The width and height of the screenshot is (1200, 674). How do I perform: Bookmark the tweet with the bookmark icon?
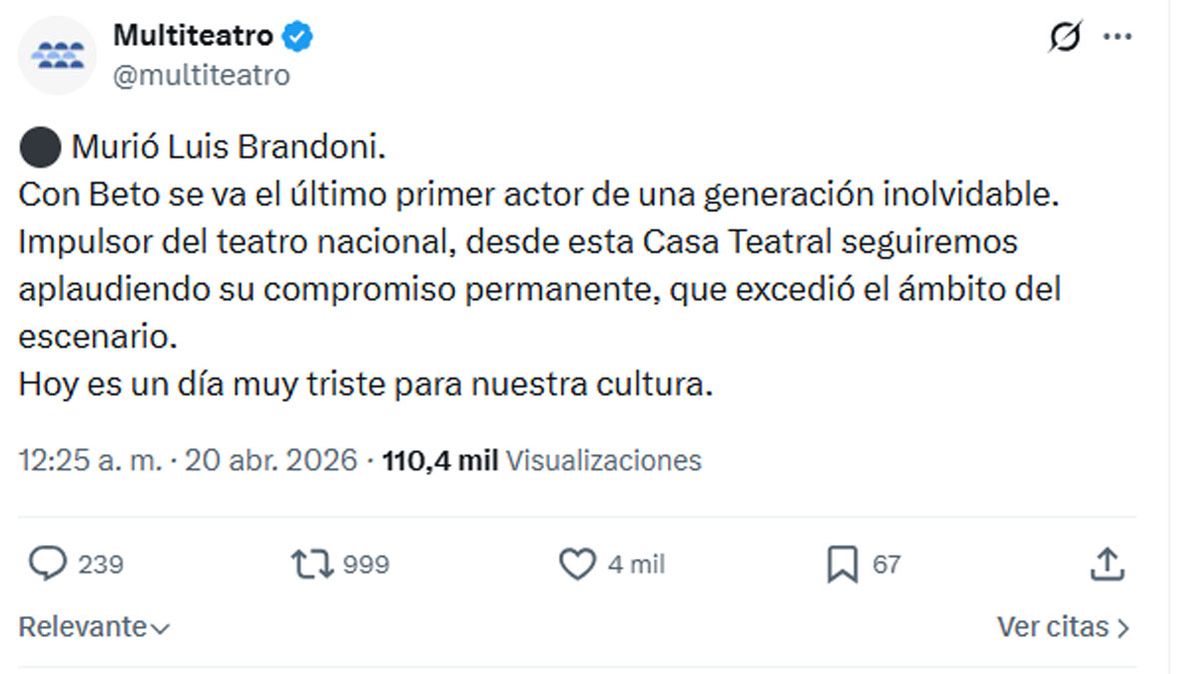tap(842, 566)
